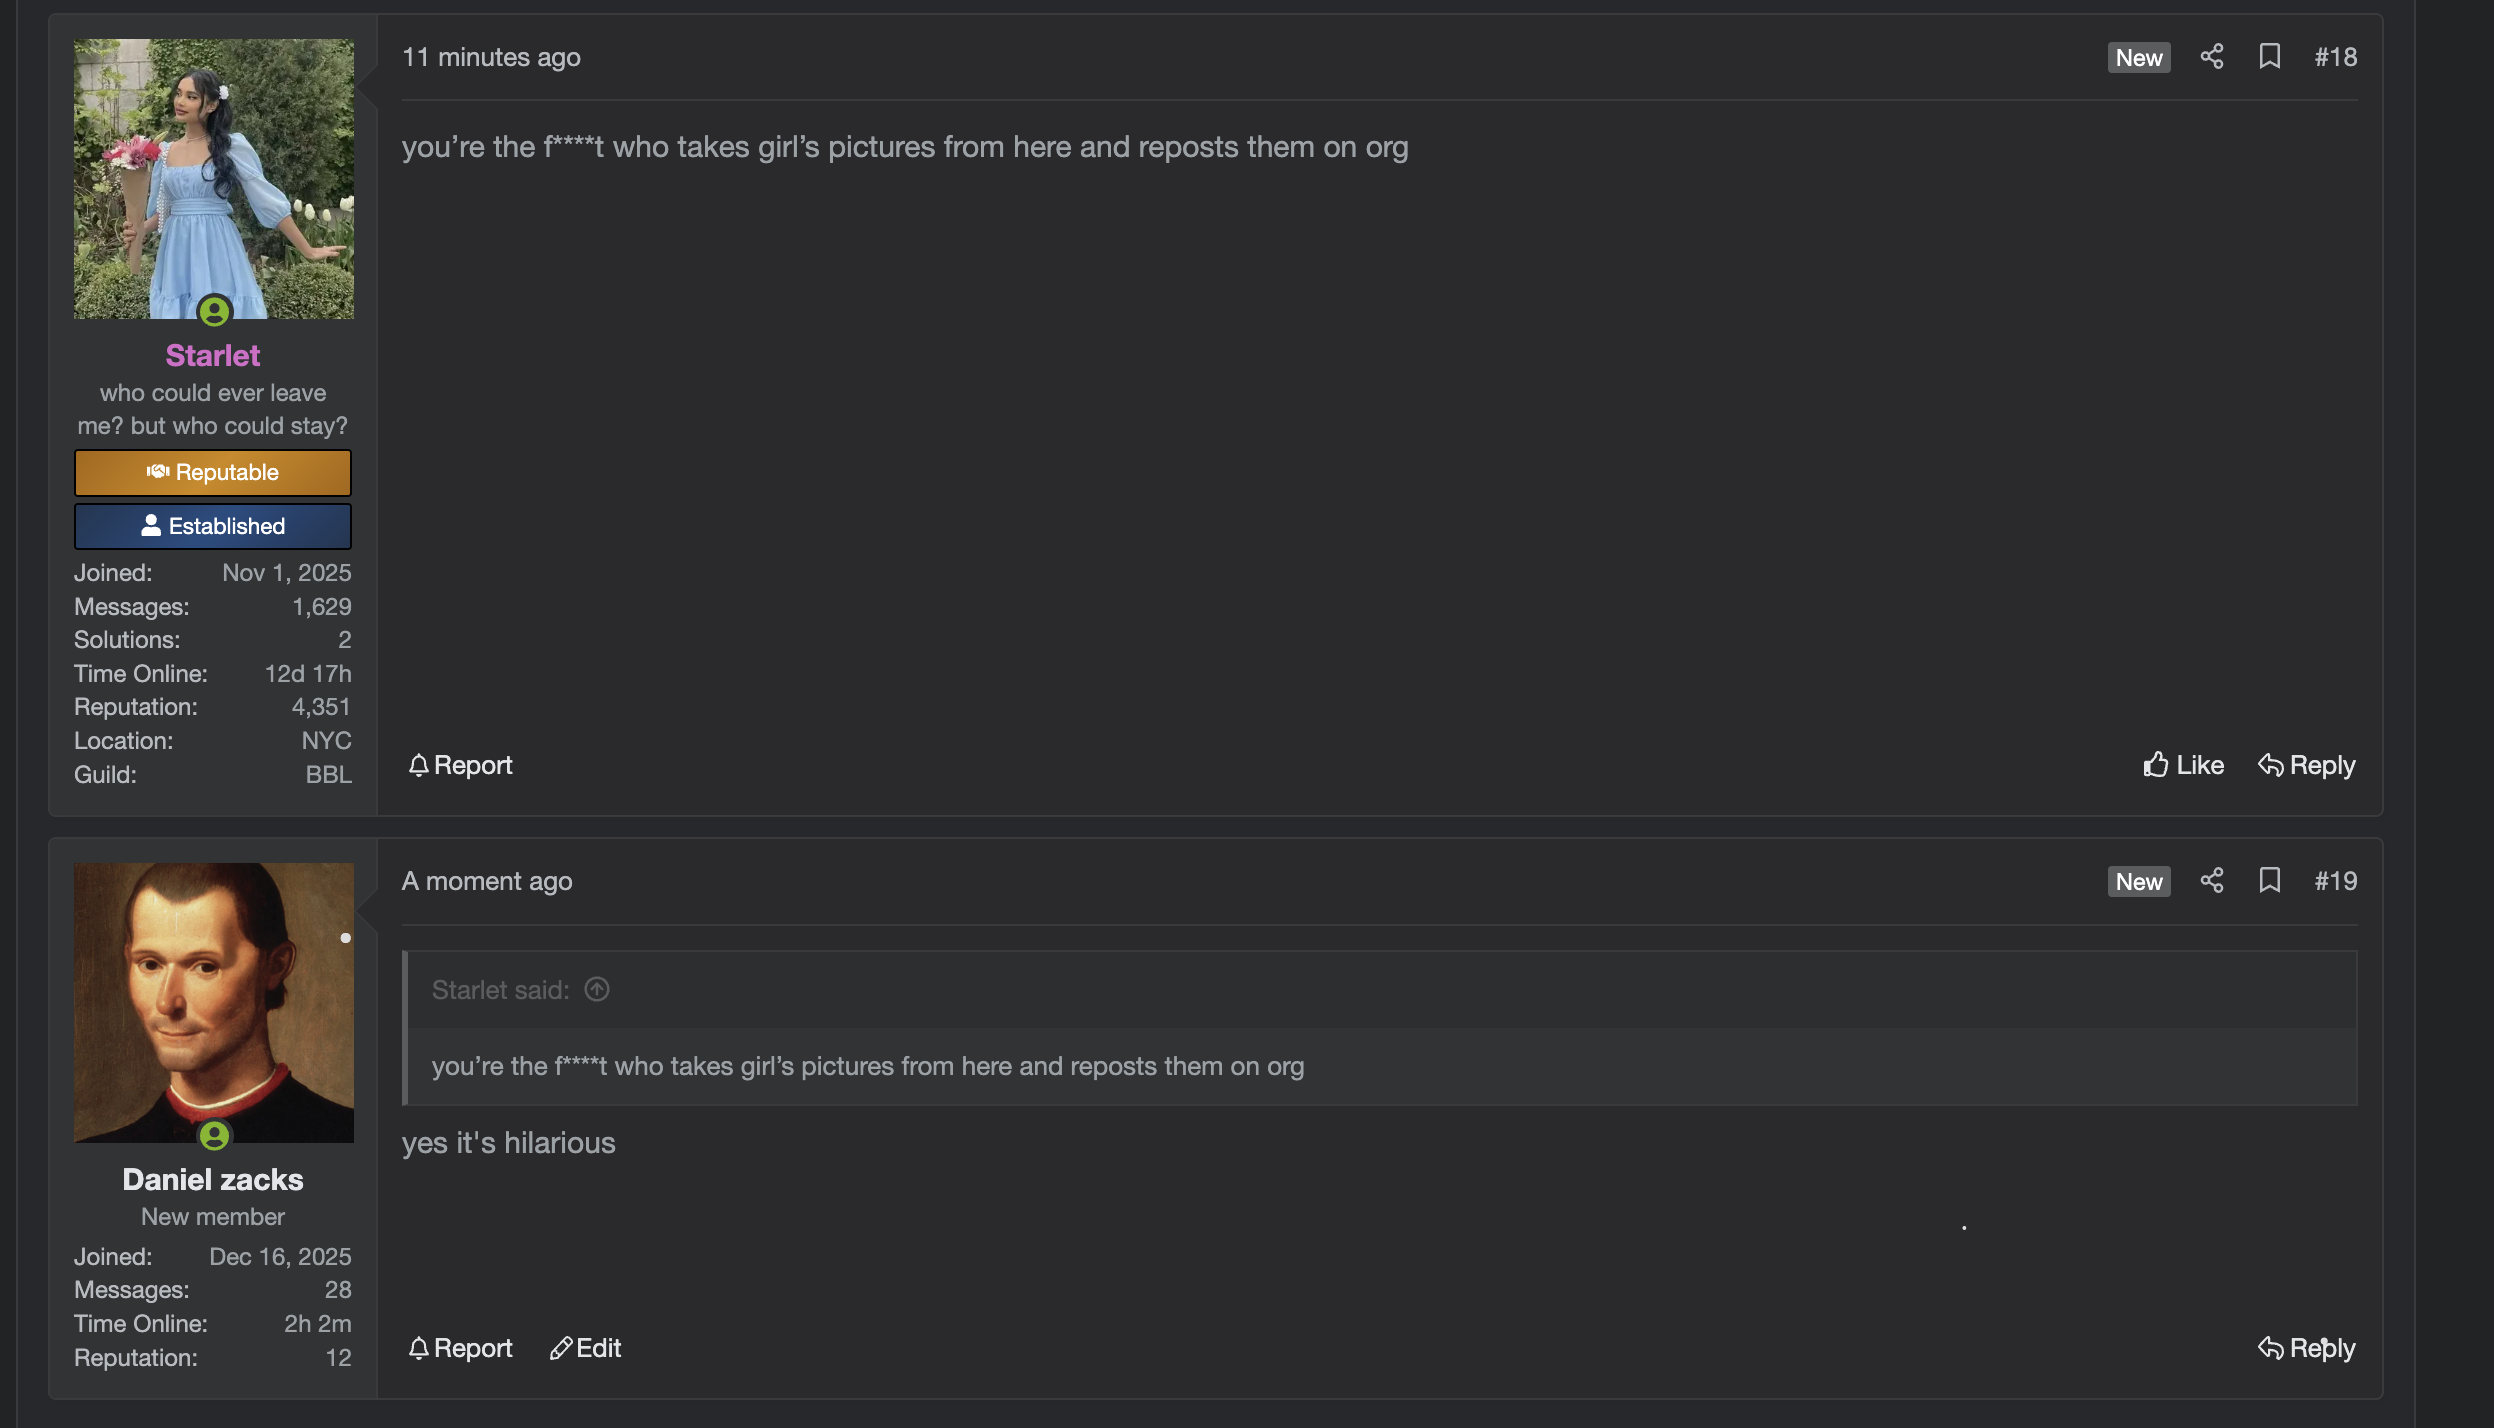Bookmark post #19
This screenshot has height=1428, width=2494.
pyautogui.click(x=2269, y=881)
